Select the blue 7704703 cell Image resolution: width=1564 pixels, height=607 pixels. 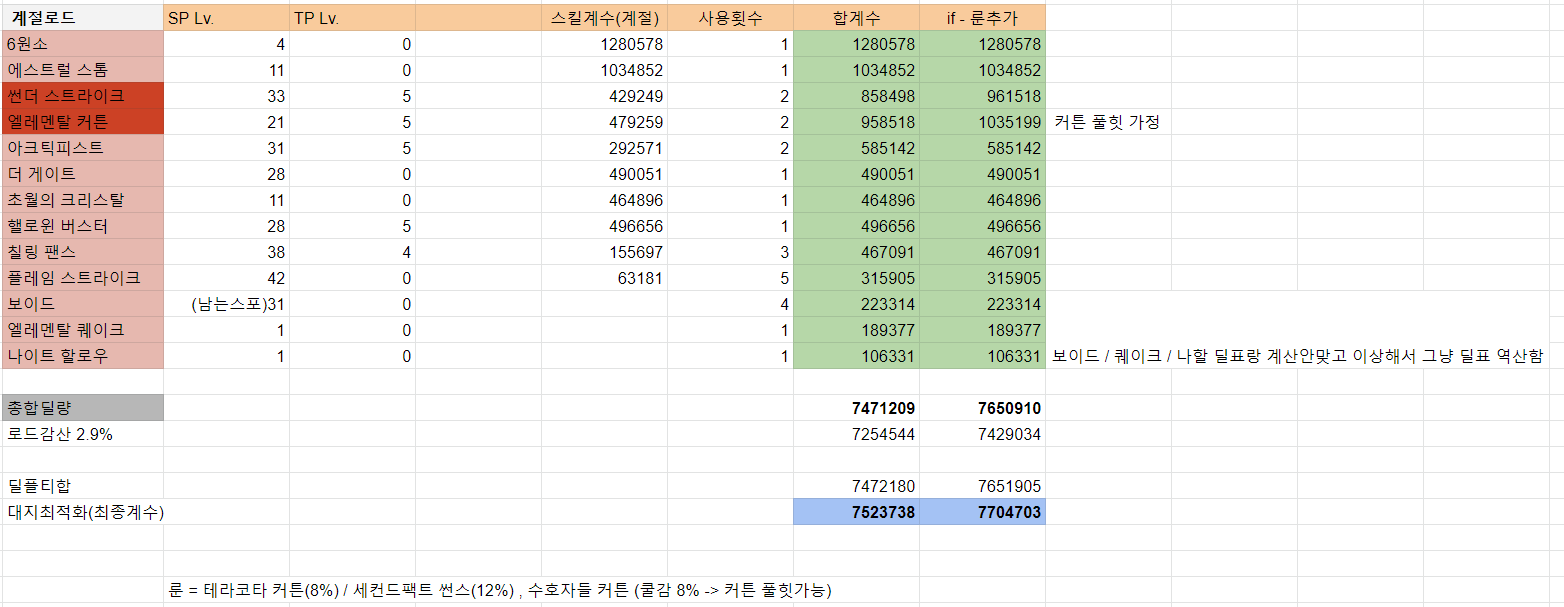point(982,512)
